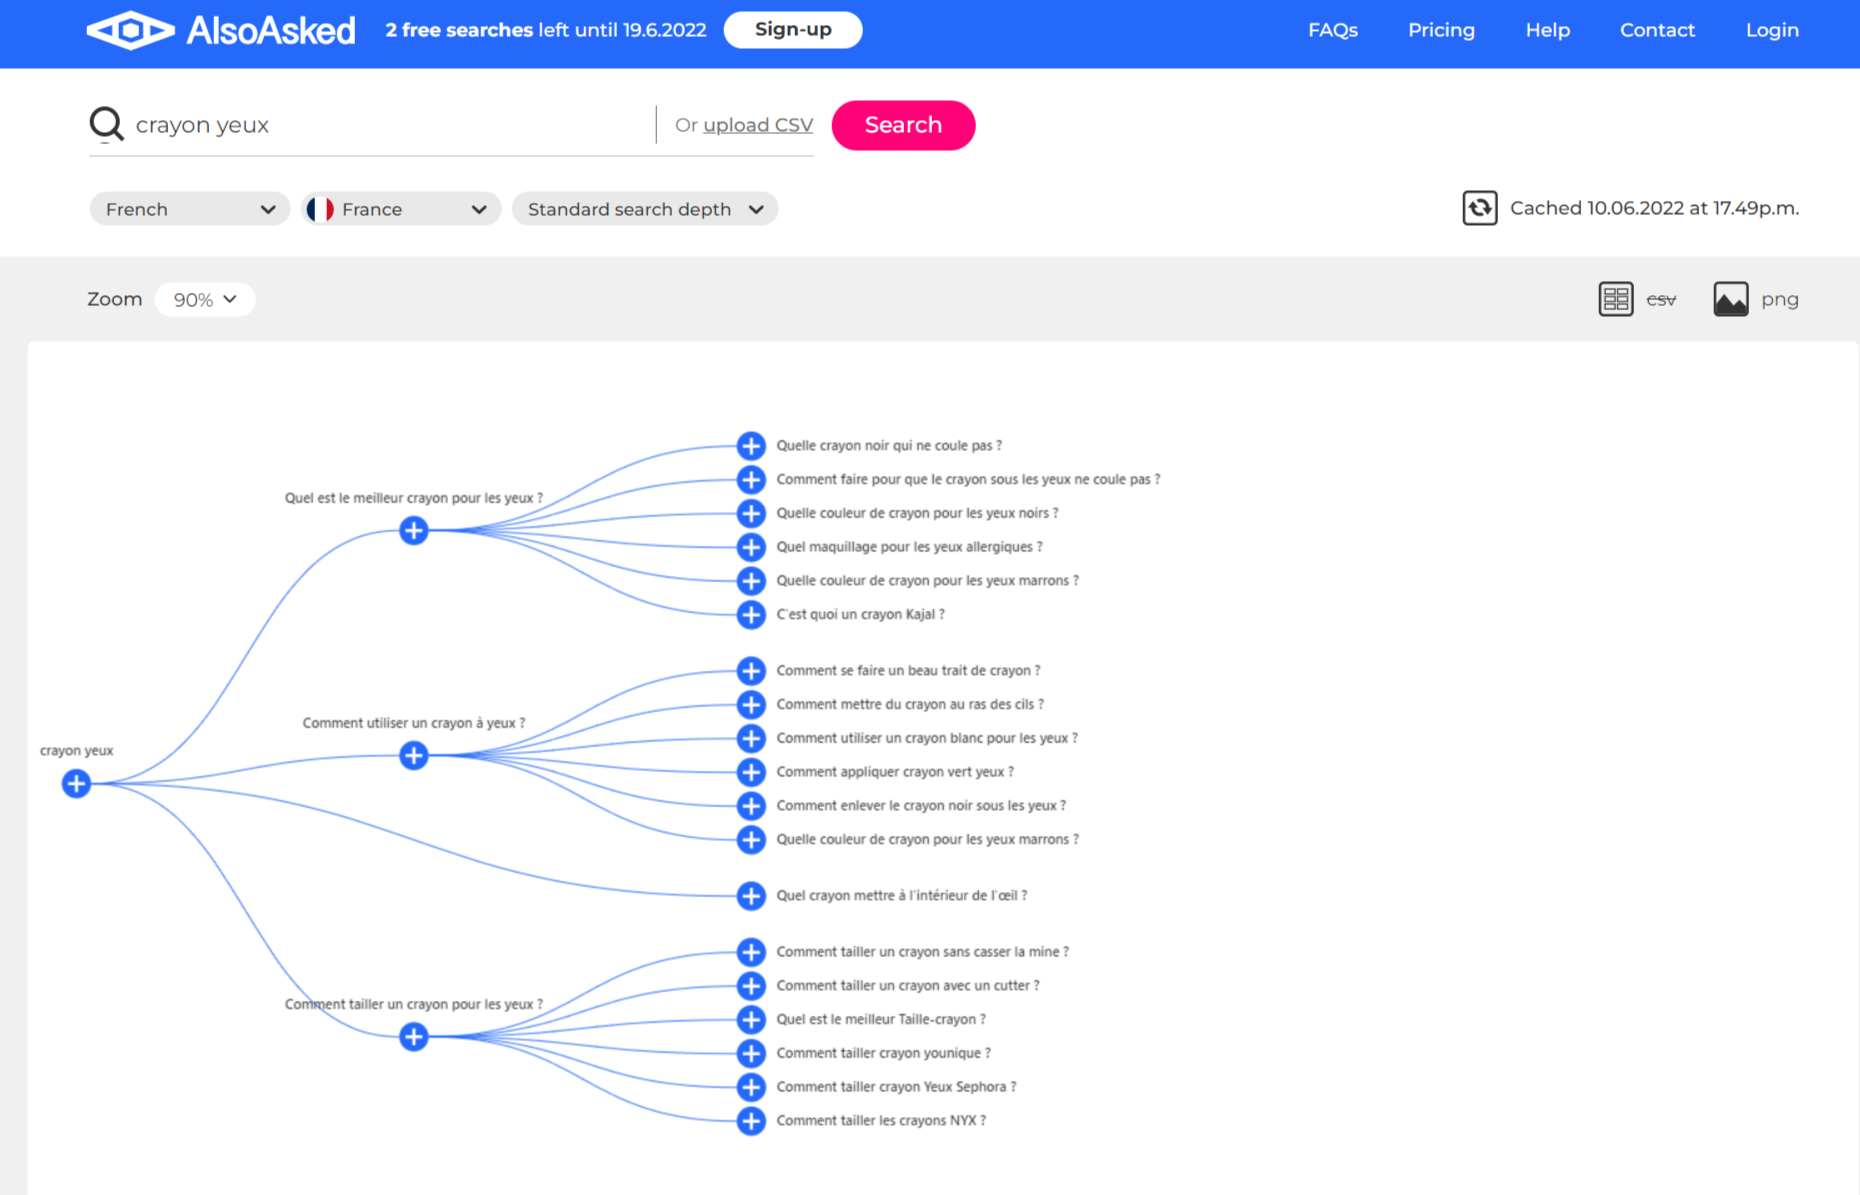Image resolution: width=1860 pixels, height=1195 pixels.
Task: Click the upload CSV link
Action: coord(757,125)
